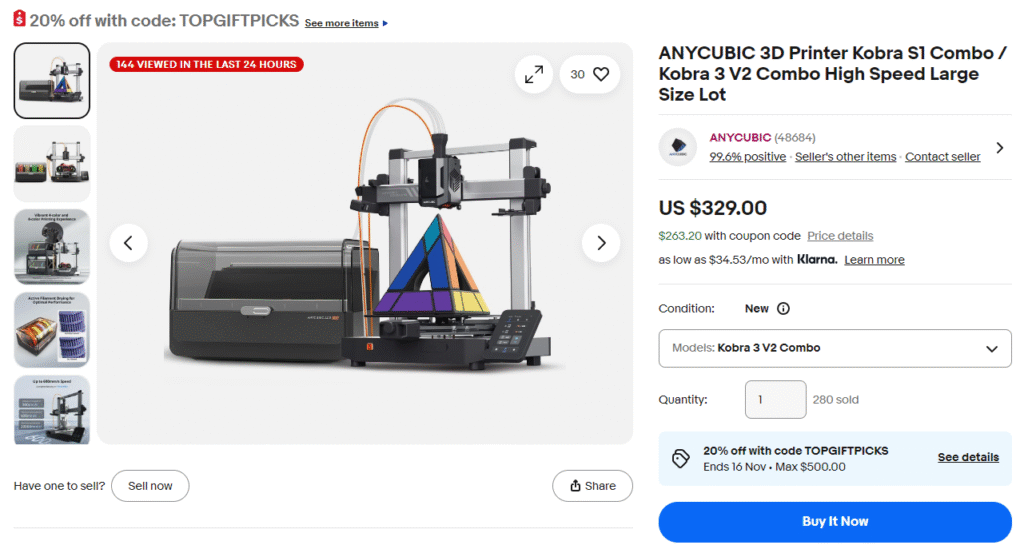Focus the Quantity input field
This screenshot has height=545, width=1024.
pyautogui.click(x=775, y=399)
